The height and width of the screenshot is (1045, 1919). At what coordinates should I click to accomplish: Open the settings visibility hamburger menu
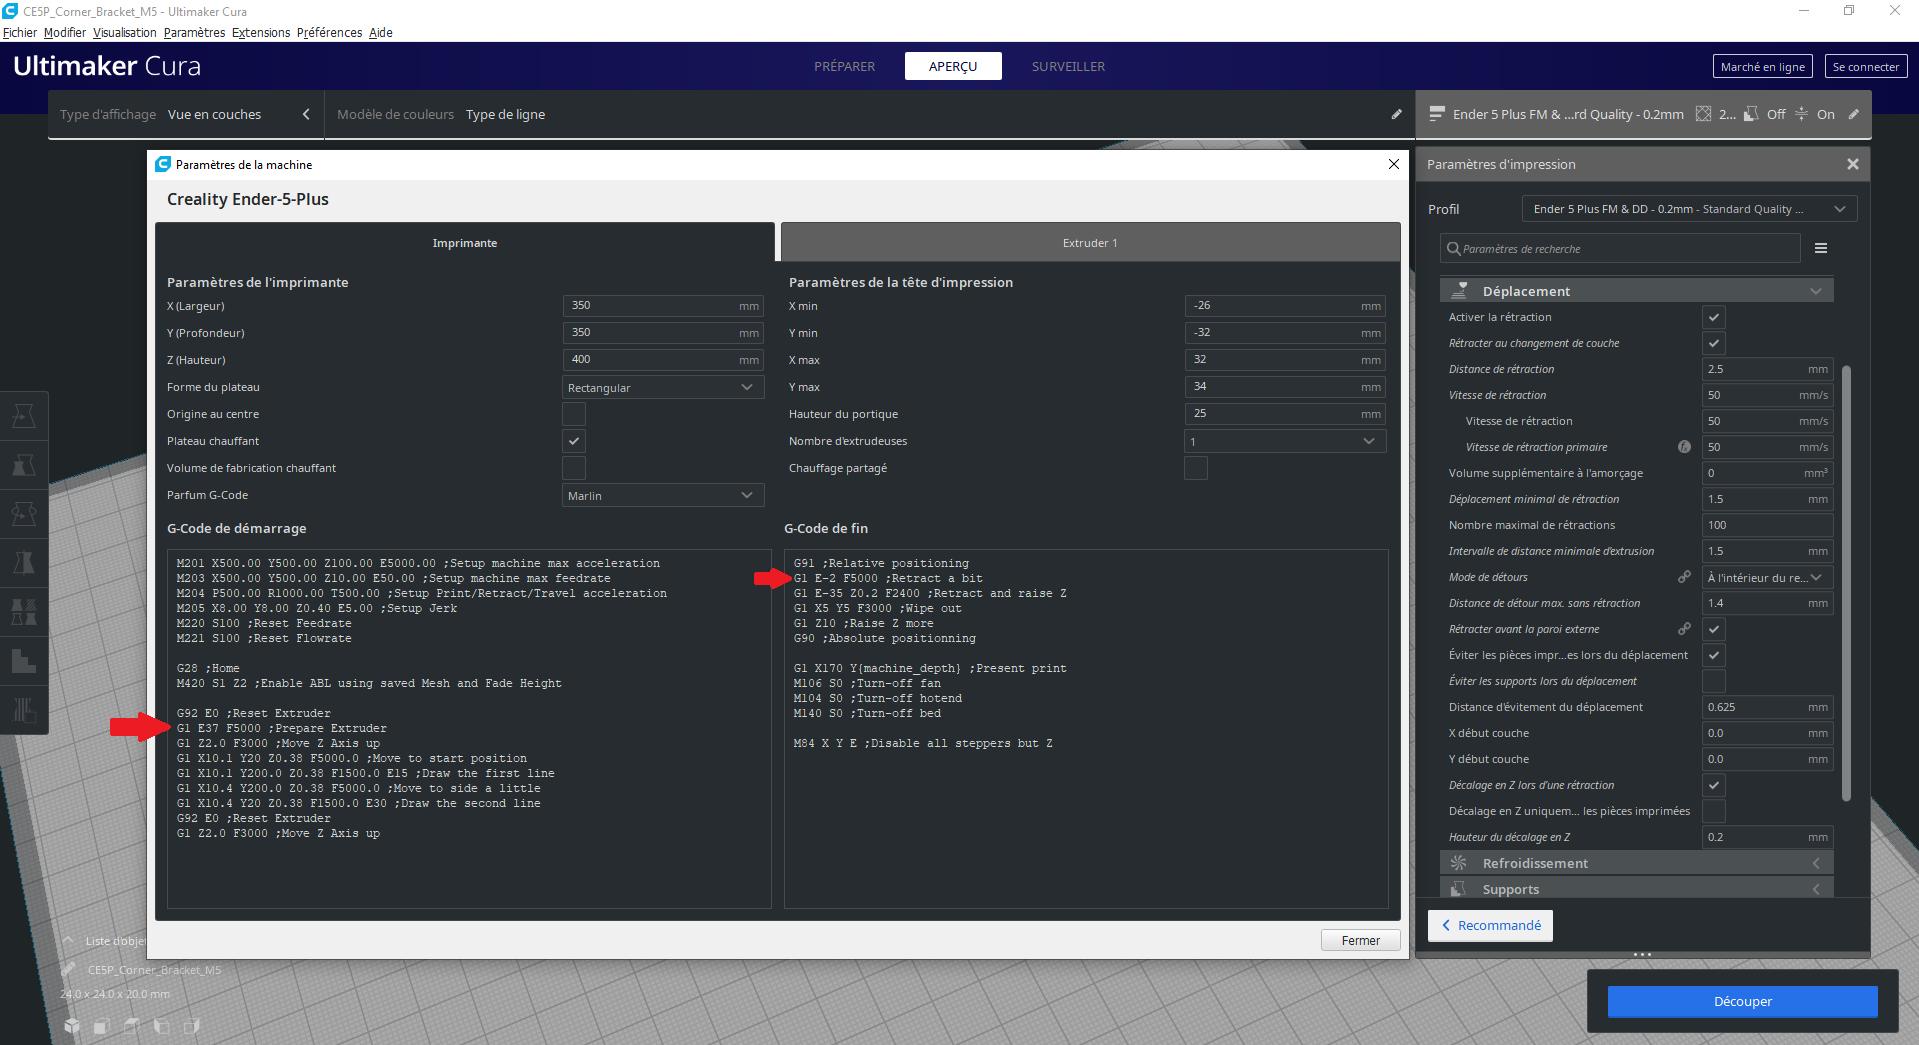pos(1821,248)
